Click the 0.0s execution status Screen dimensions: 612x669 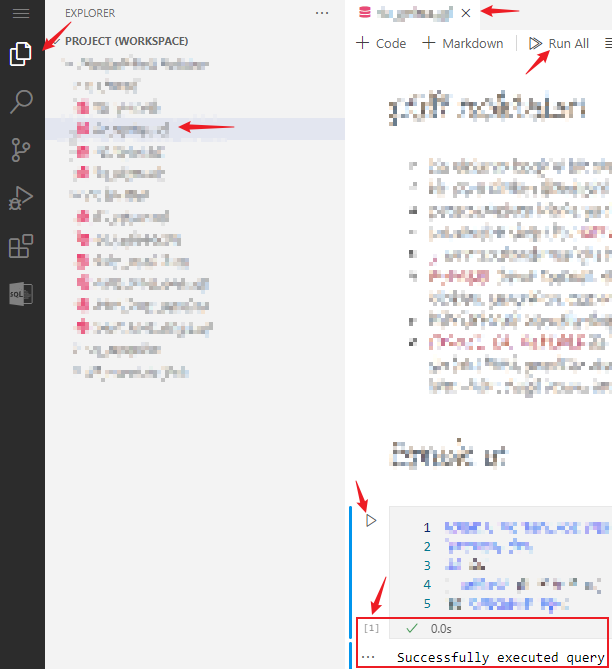click(x=441, y=628)
